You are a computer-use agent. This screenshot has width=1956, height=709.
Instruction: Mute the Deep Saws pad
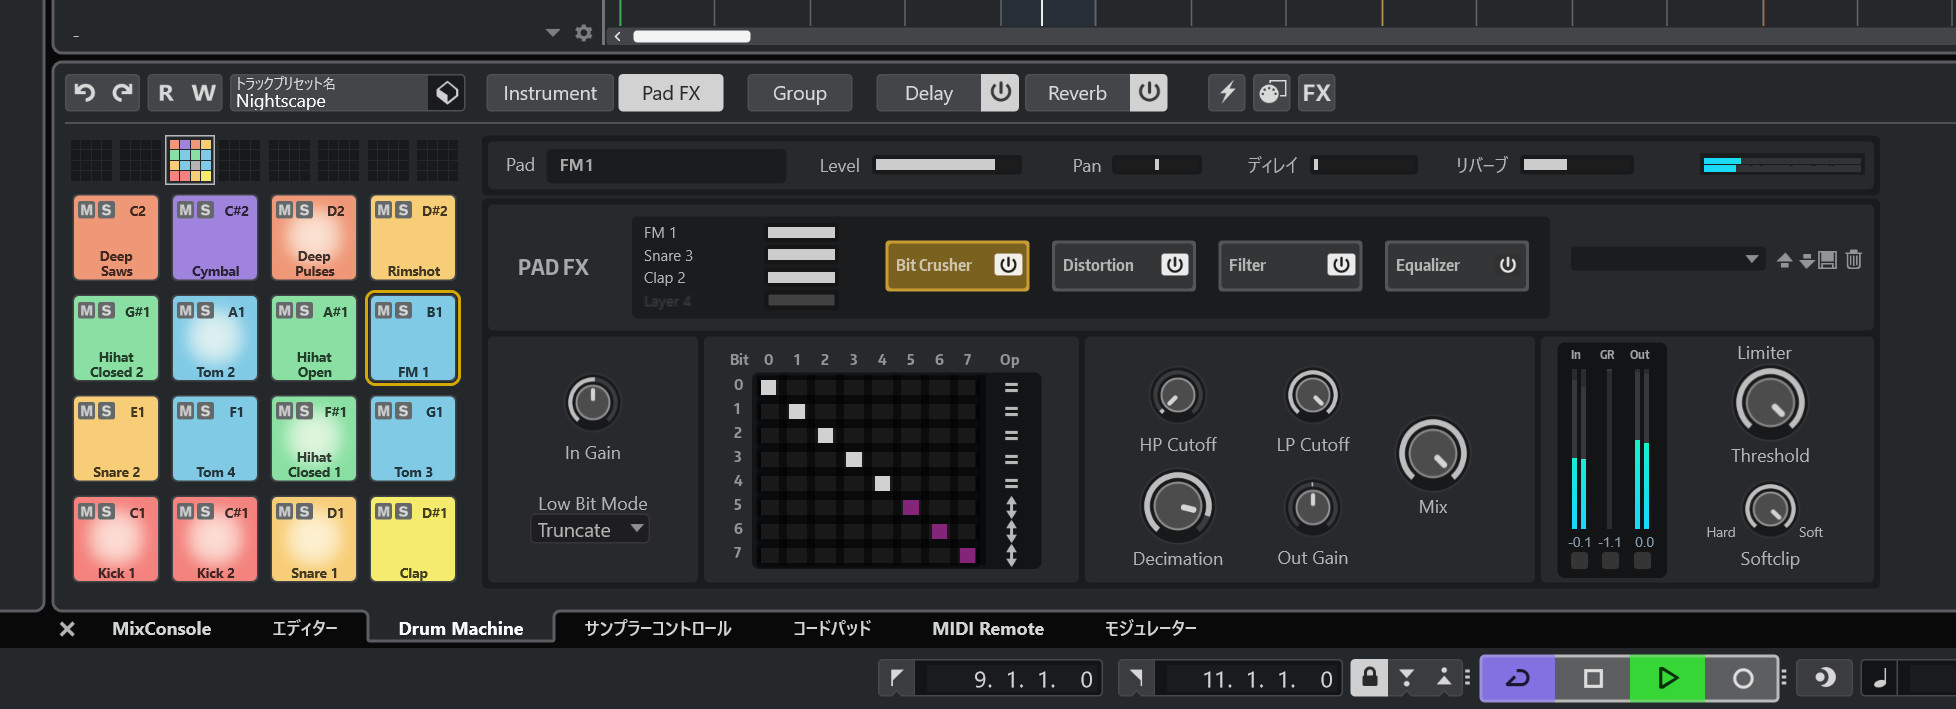(87, 210)
